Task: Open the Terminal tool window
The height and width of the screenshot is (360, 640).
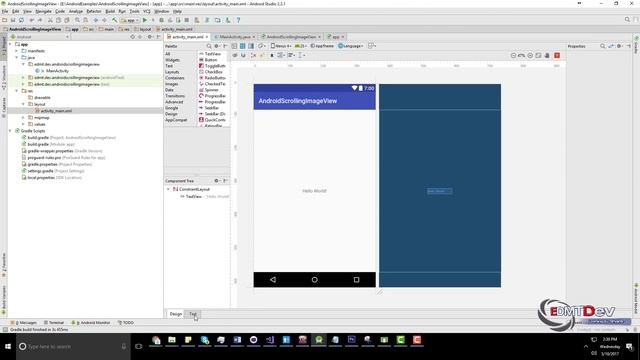Action: click(x=54, y=322)
